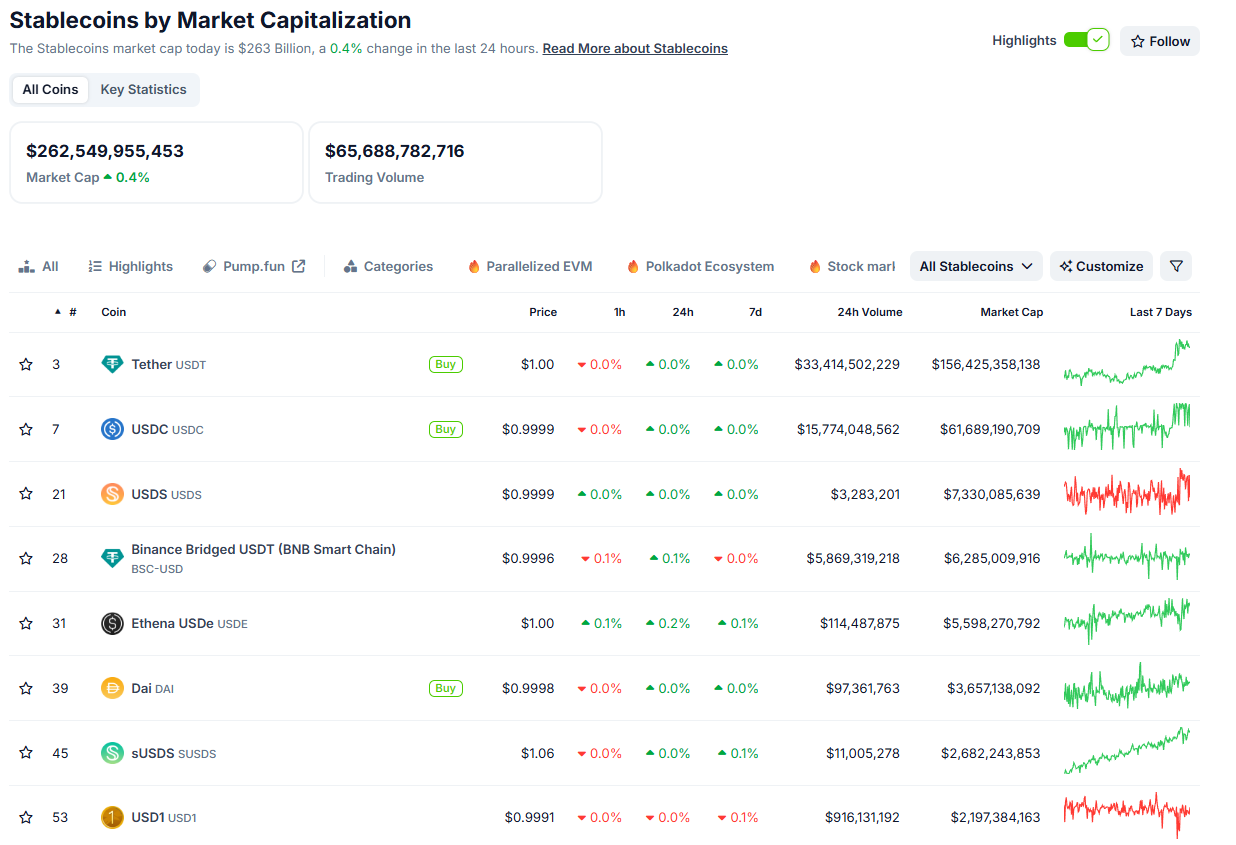The height and width of the screenshot is (845, 1236).
Task: Sort table by 7d column header
Action: [755, 312]
